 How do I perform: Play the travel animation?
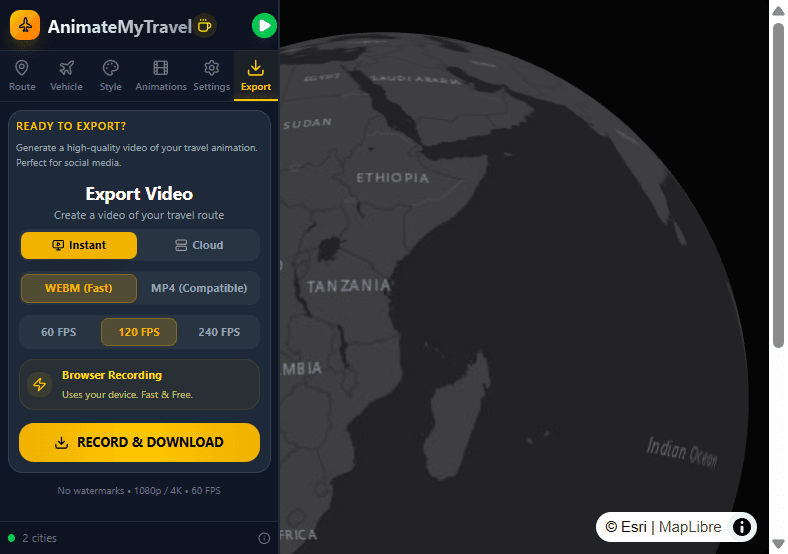pyautogui.click(x=264, y=26)
